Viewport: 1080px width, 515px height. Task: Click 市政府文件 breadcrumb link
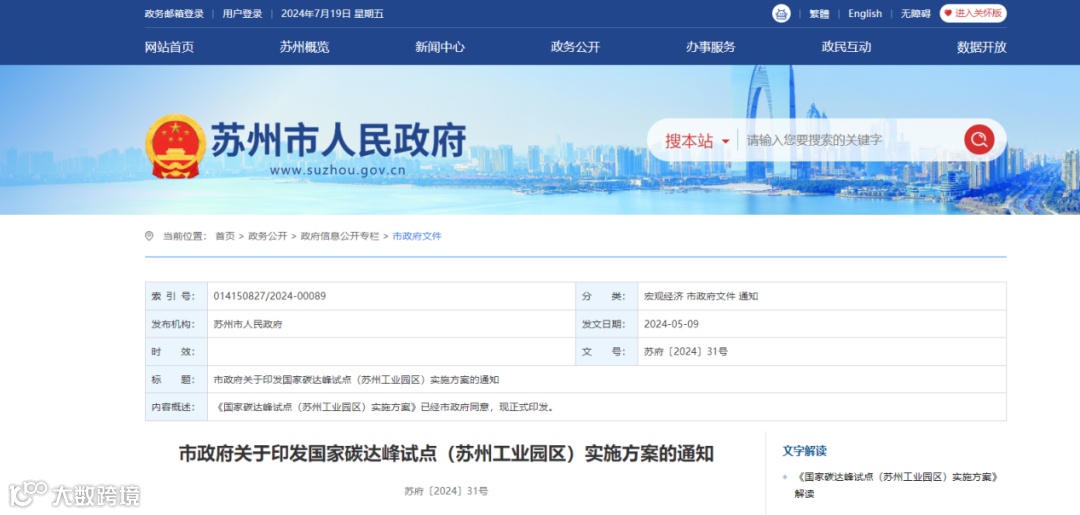coord(417,236)
